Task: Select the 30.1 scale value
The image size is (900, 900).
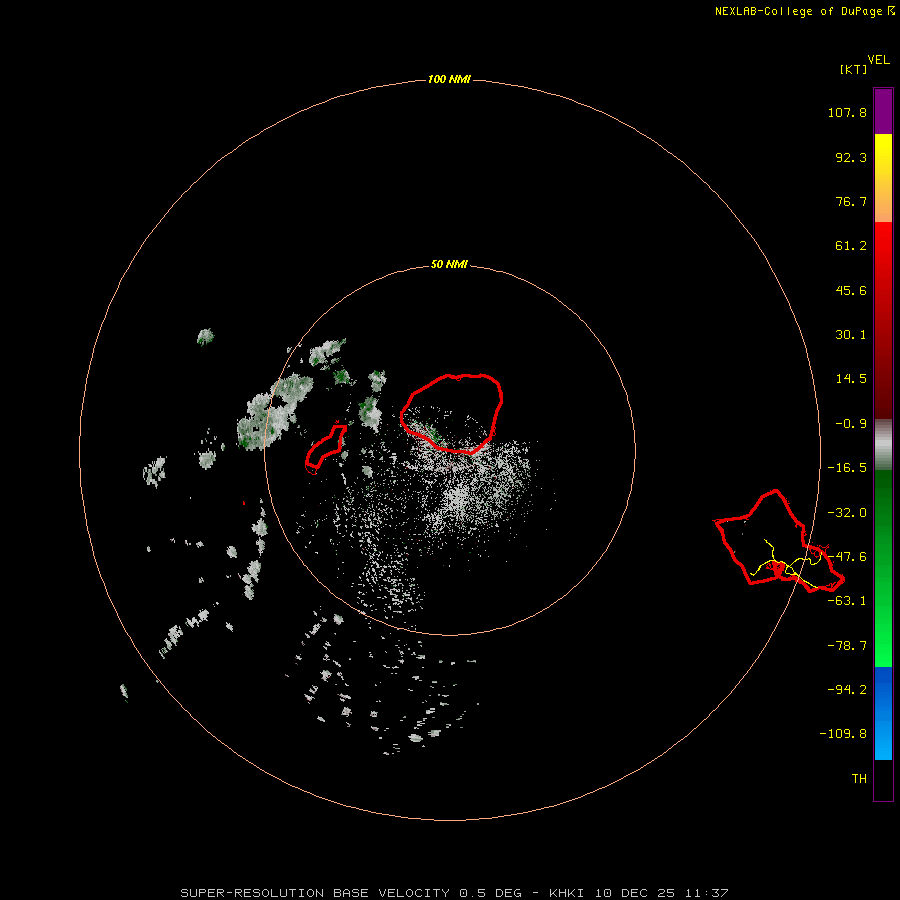Action: tap(851, 335)
